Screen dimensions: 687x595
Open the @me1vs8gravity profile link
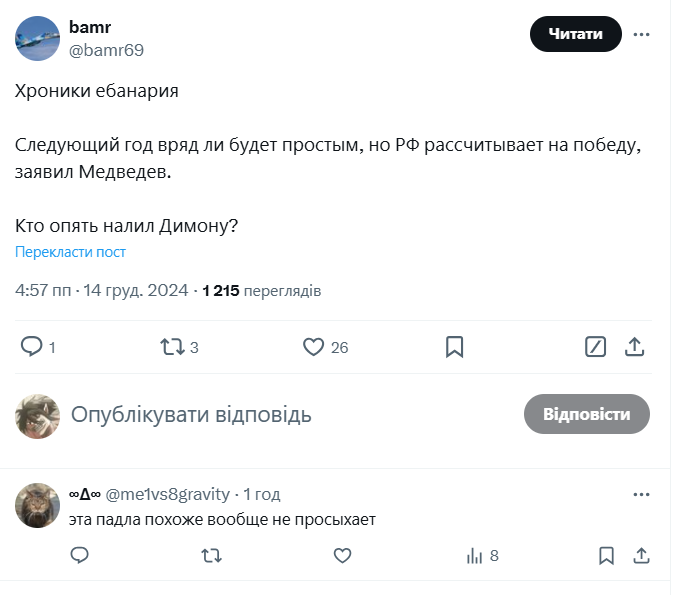click(x=167, y=494)
